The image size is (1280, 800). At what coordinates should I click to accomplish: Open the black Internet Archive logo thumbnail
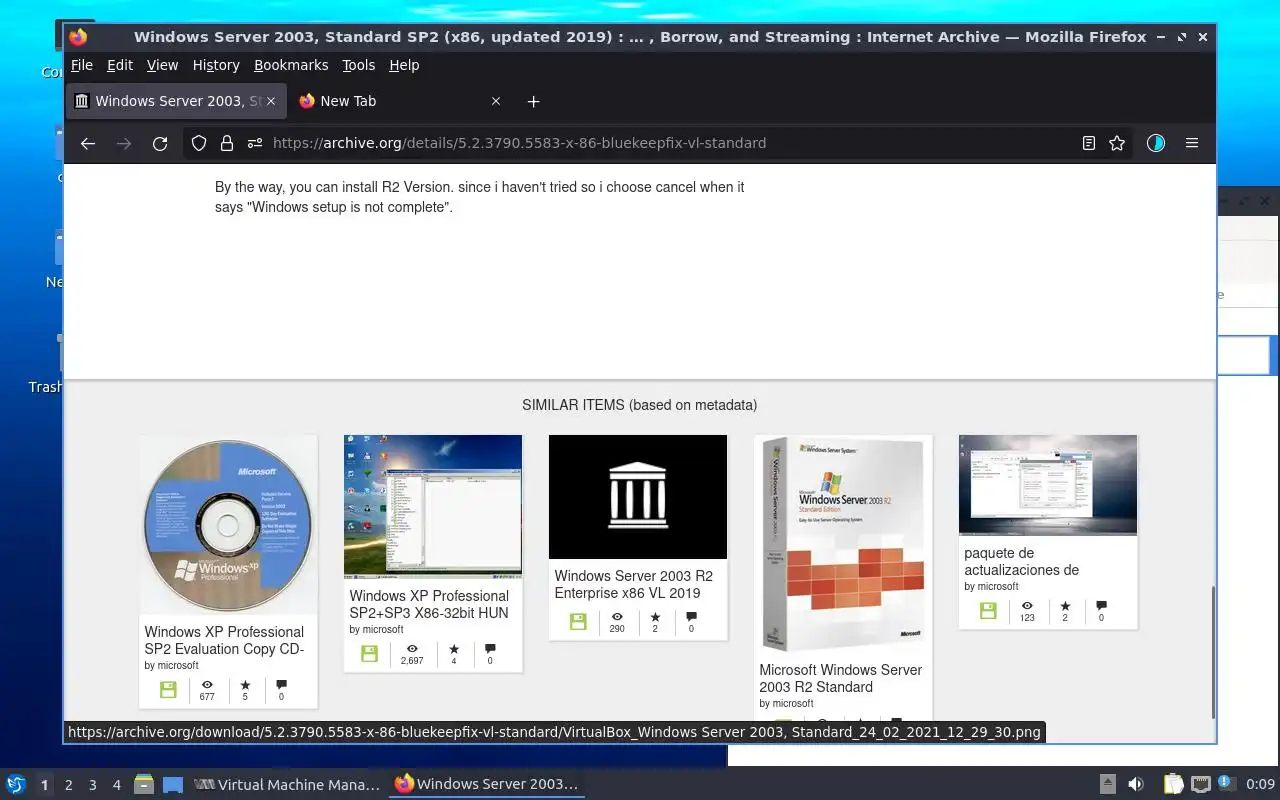(x=638, y=497)
